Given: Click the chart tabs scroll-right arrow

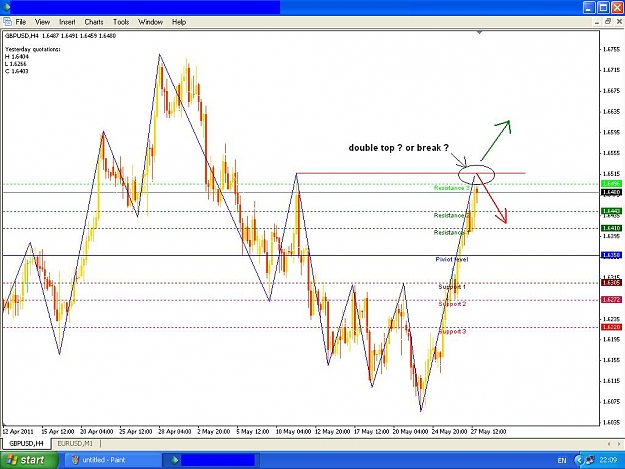Looking at the screenshot, I should tap(618, 443).
